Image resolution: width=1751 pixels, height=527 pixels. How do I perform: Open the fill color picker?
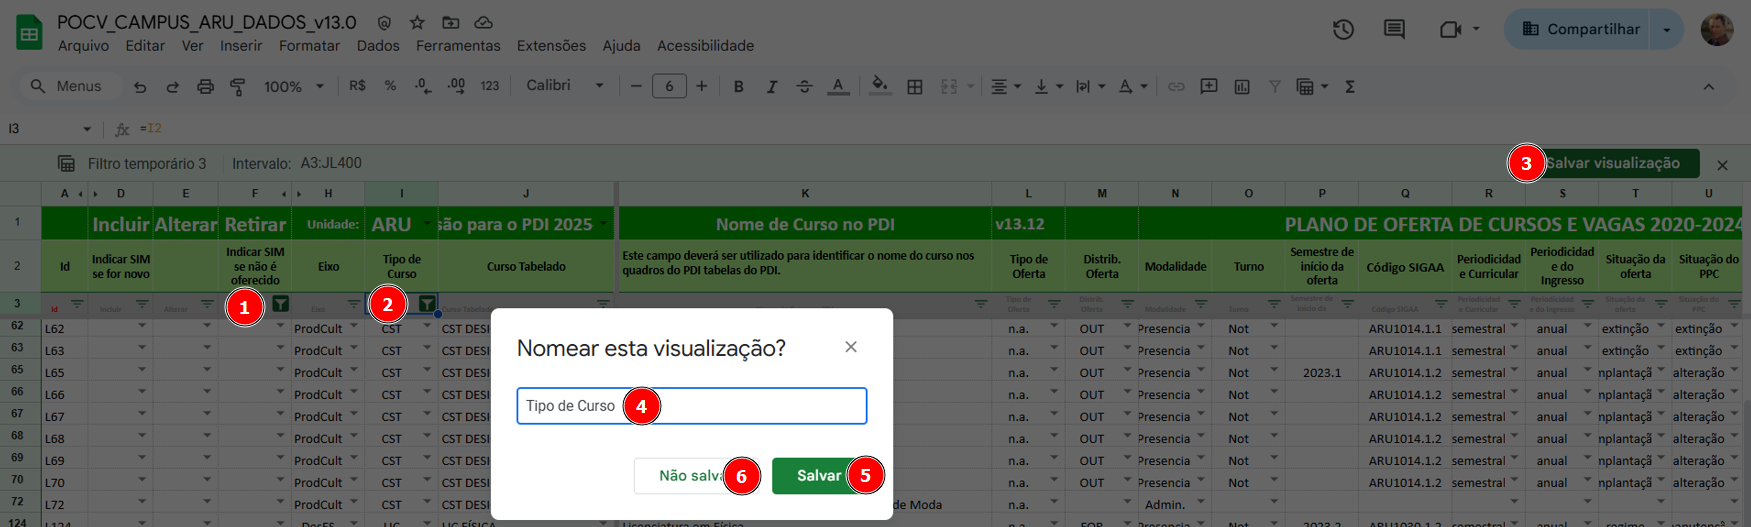pyautogui.click(x=880, y=86)
